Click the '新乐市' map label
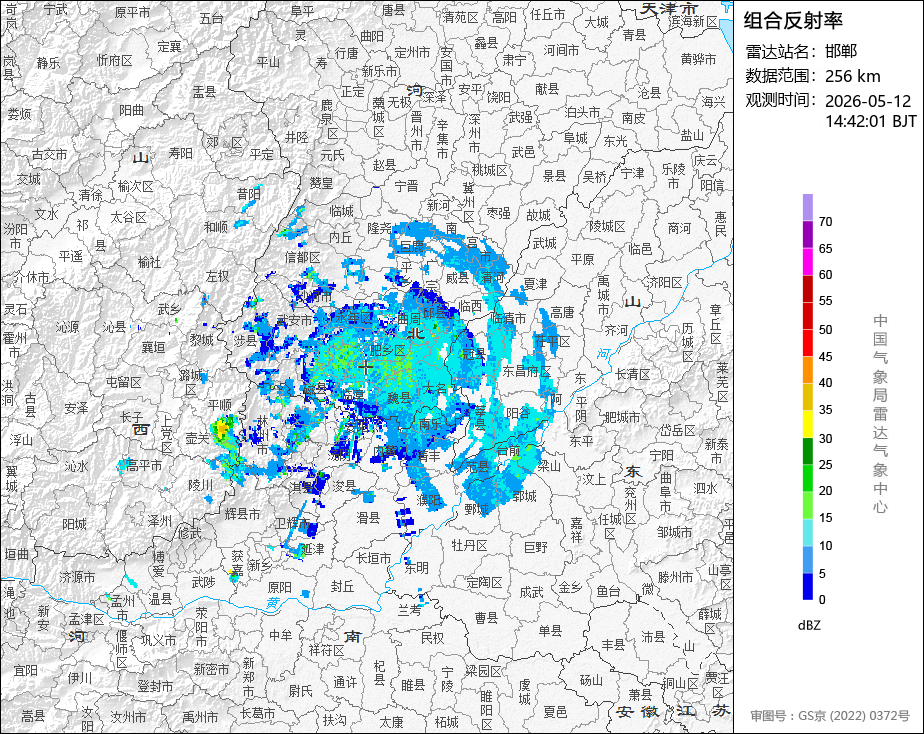 pos(380,71)
